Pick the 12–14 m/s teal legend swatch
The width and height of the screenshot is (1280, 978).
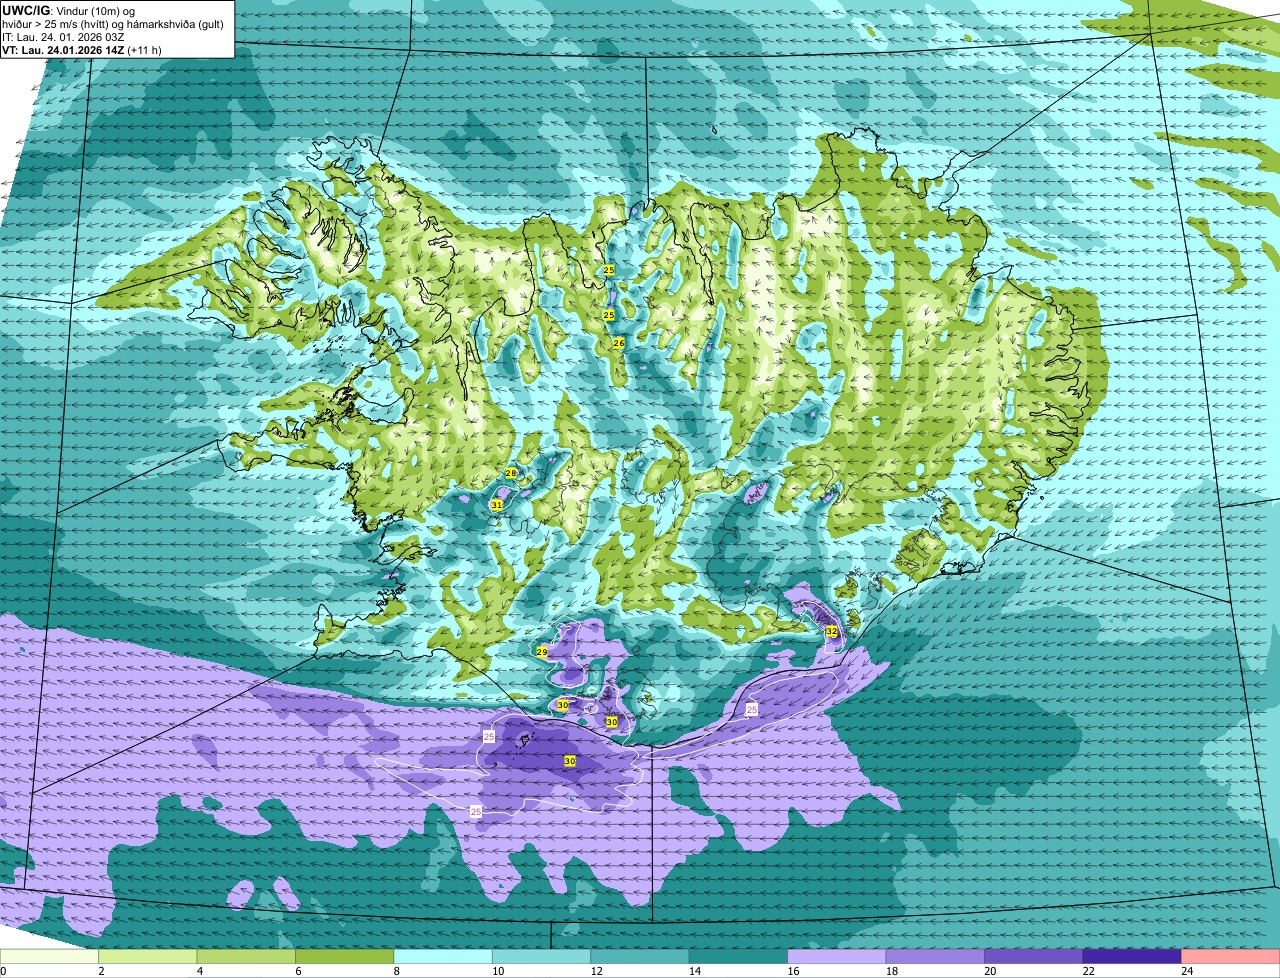coord(641,956)
